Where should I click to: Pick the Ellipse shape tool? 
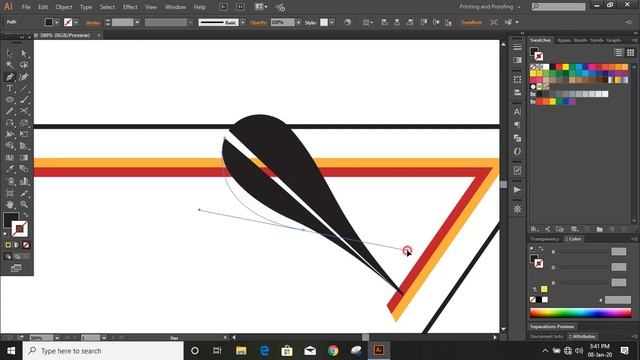(x=10, y=100)
